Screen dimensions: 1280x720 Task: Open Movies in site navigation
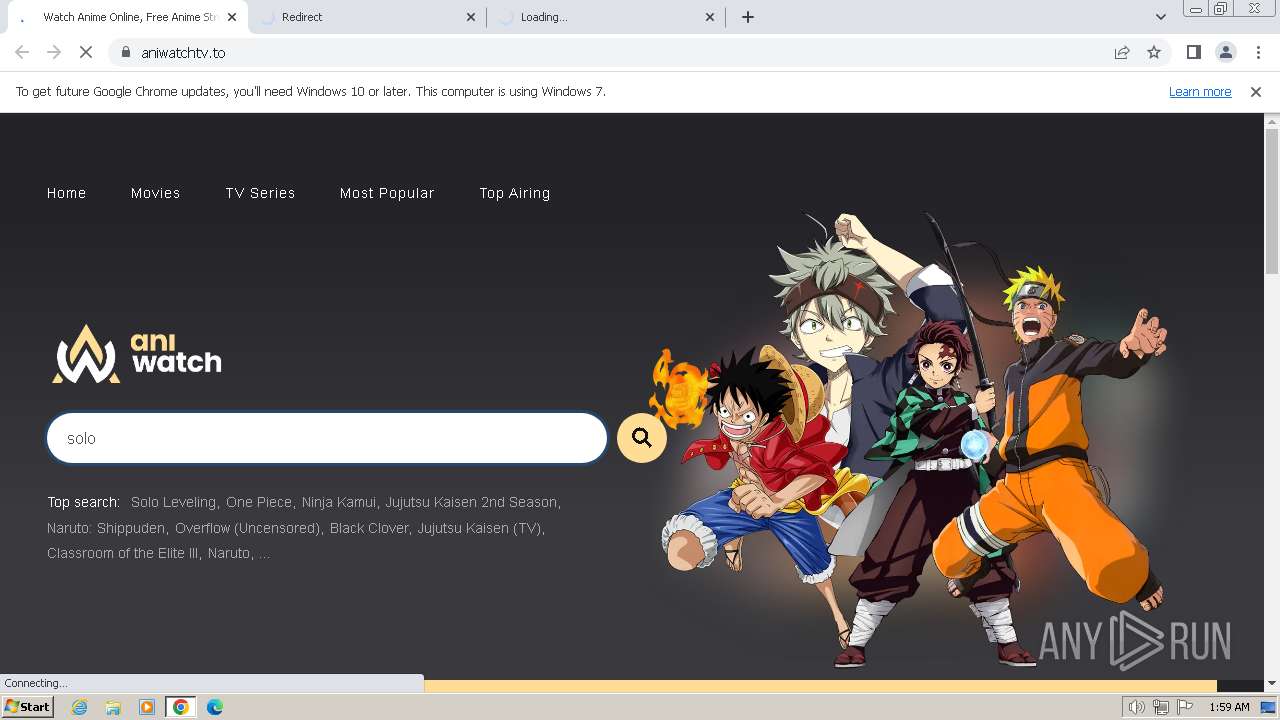click(x=156, y=193)
